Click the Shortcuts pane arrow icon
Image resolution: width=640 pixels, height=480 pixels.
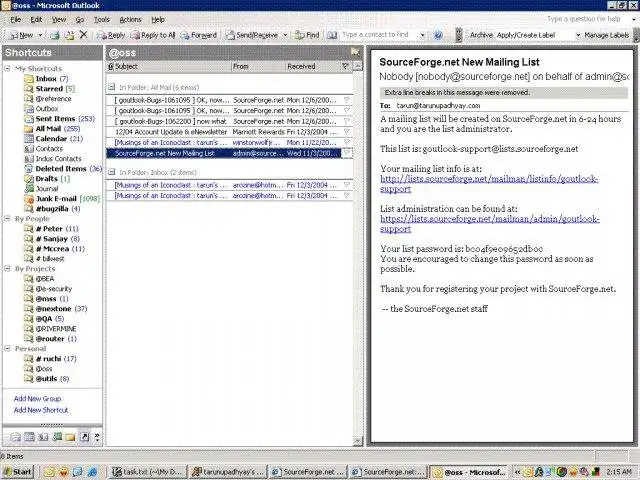coord(84,437)
